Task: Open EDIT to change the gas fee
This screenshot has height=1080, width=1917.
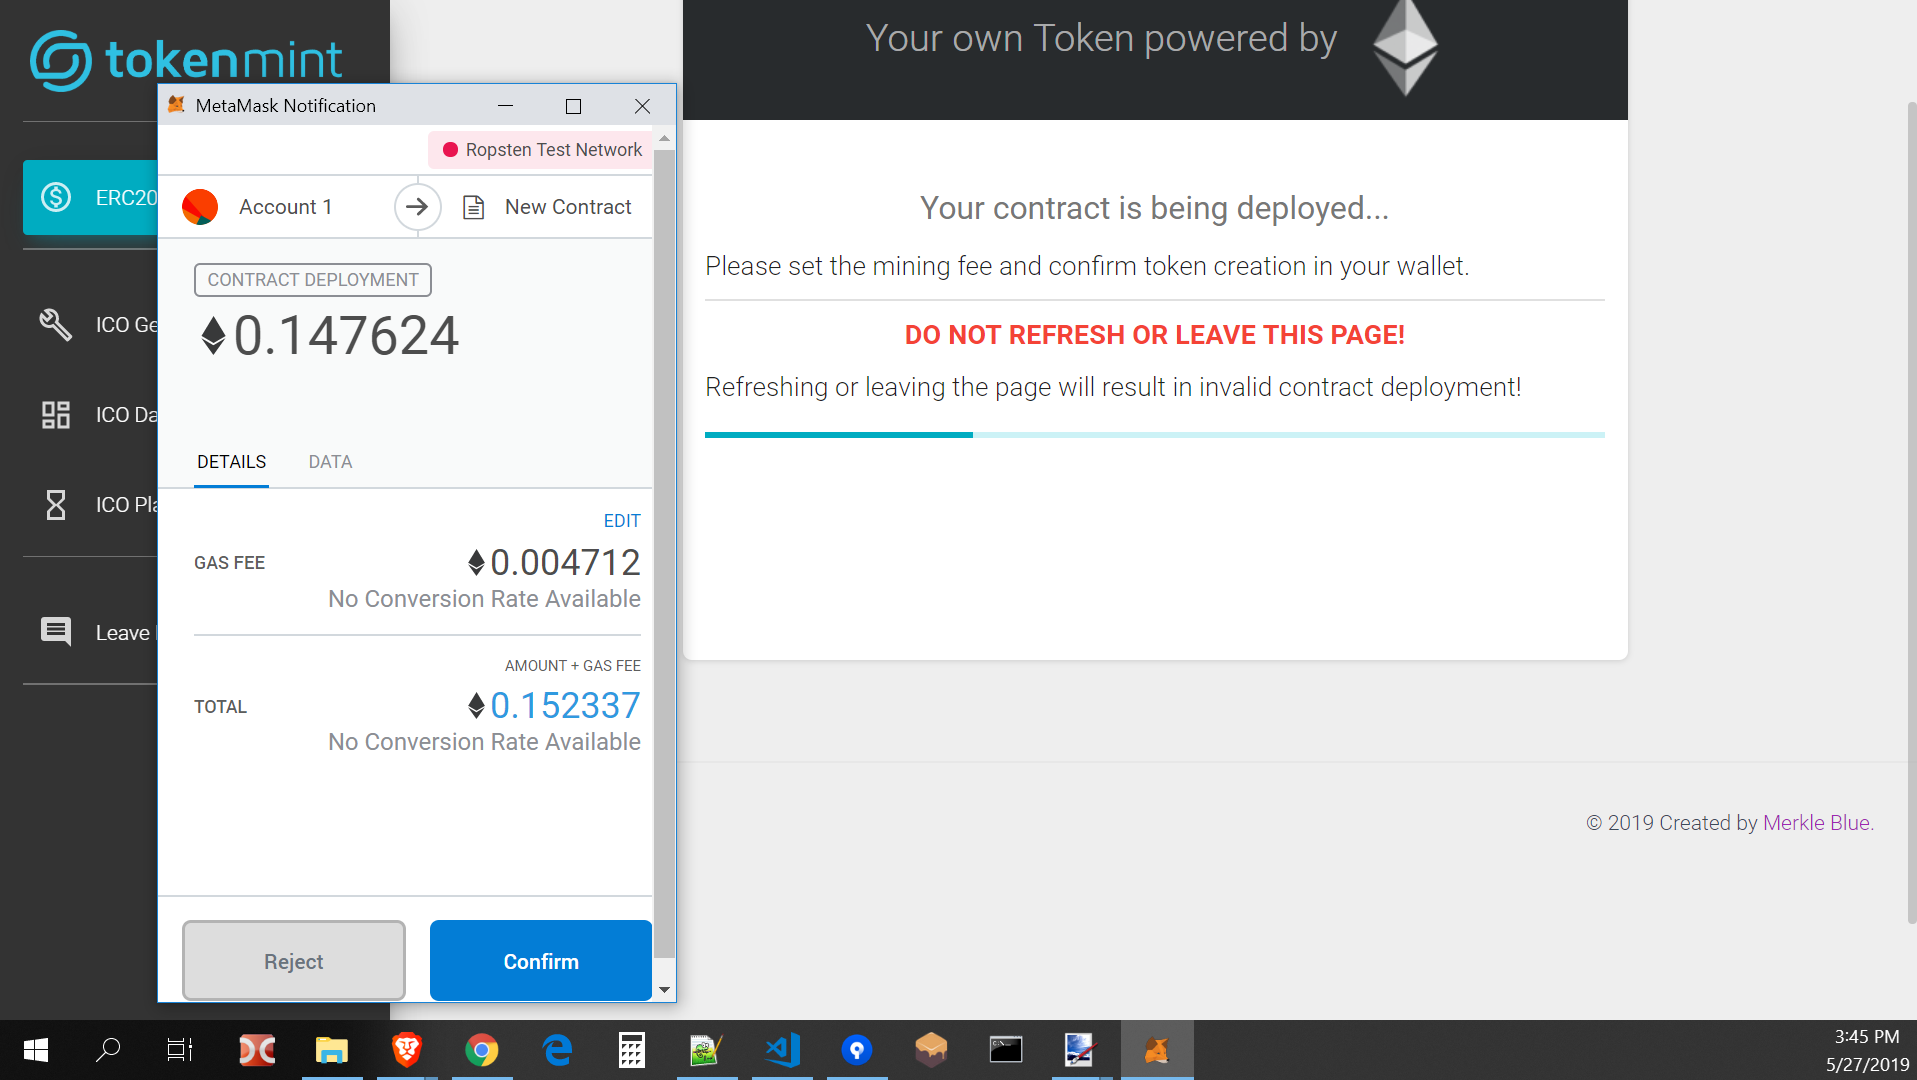Action: [621, 520]
